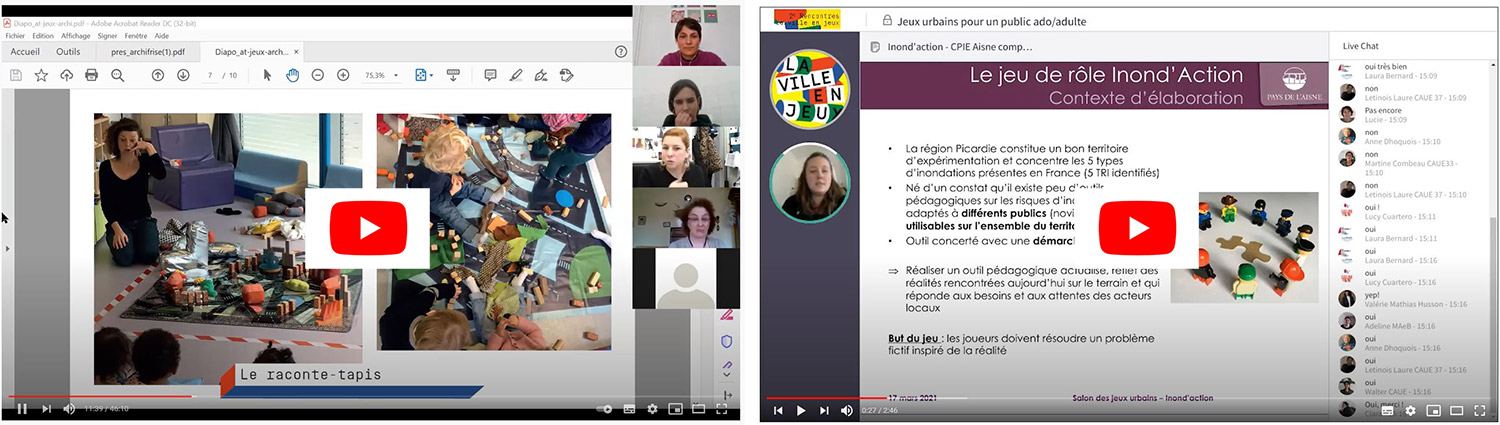1500x425 pixels.
Task: Click the Sign fountain pen icon
Action: (541, 75)
